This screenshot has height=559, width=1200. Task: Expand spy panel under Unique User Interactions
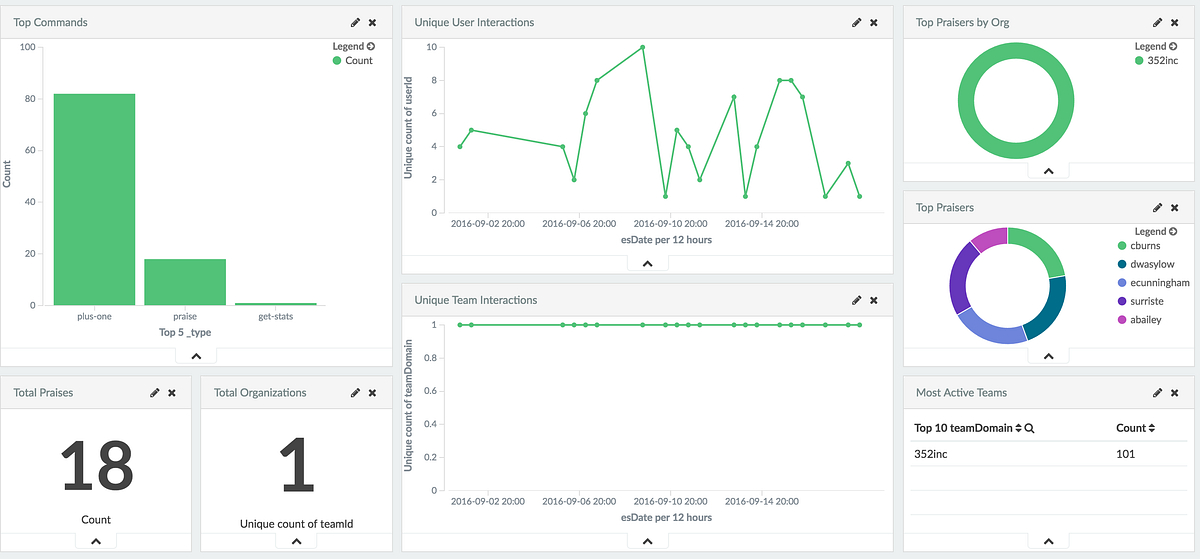[647, 263]
